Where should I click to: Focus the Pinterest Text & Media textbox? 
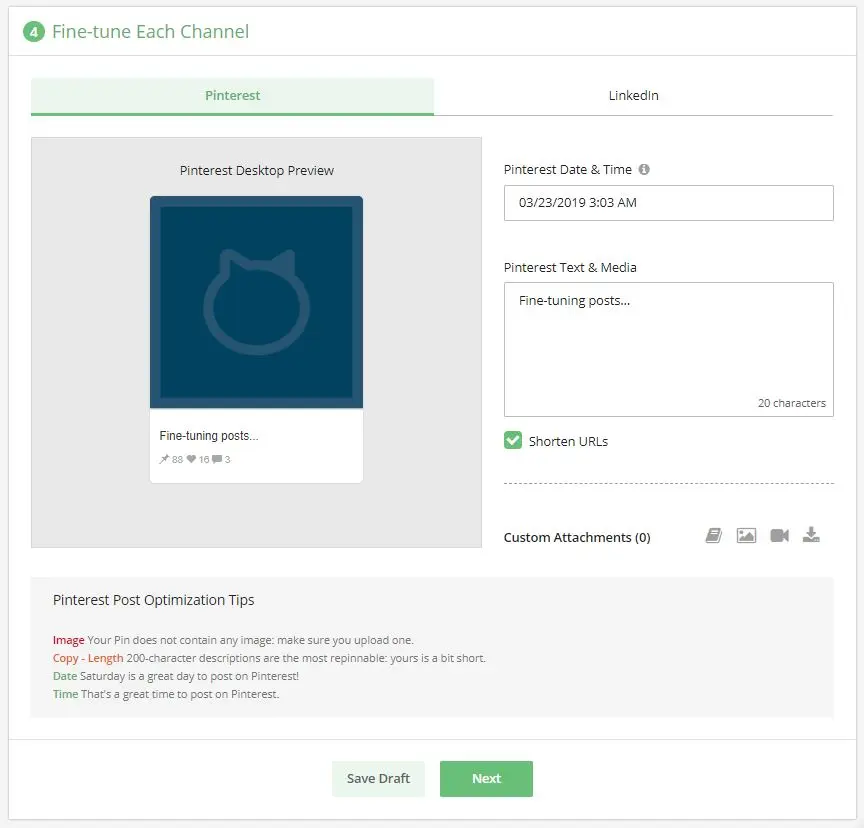click(668, 349)
